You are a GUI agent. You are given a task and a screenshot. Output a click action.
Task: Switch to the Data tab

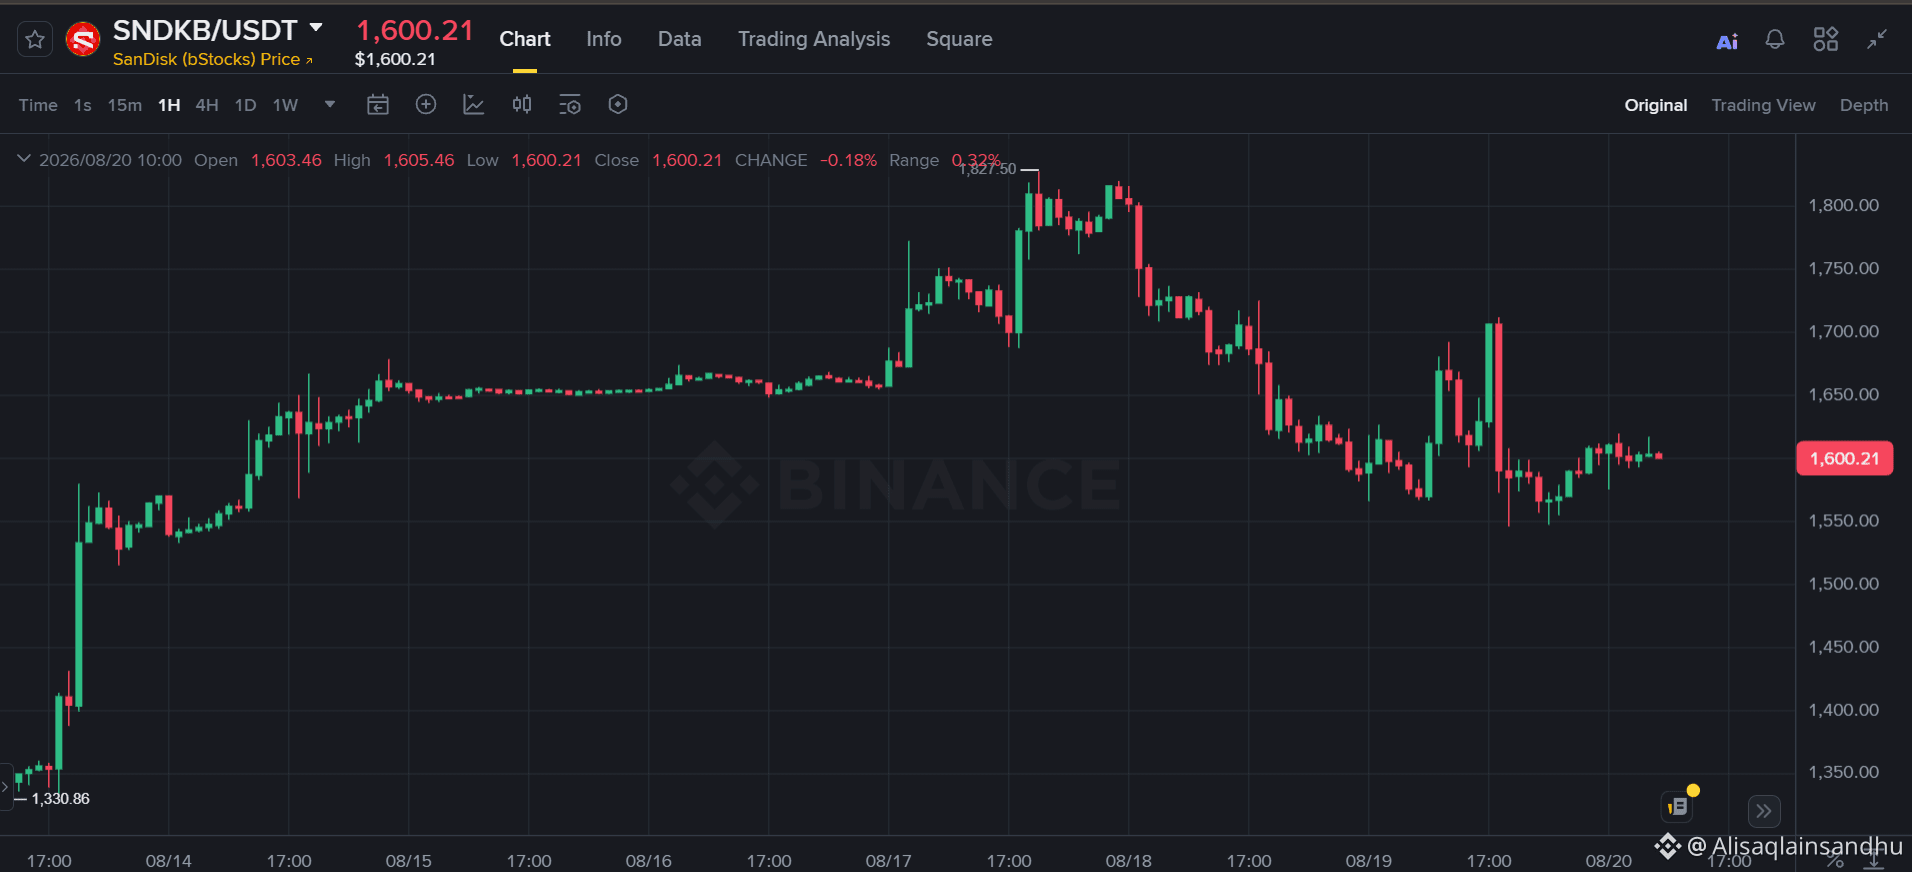click(x=680, y=39)
